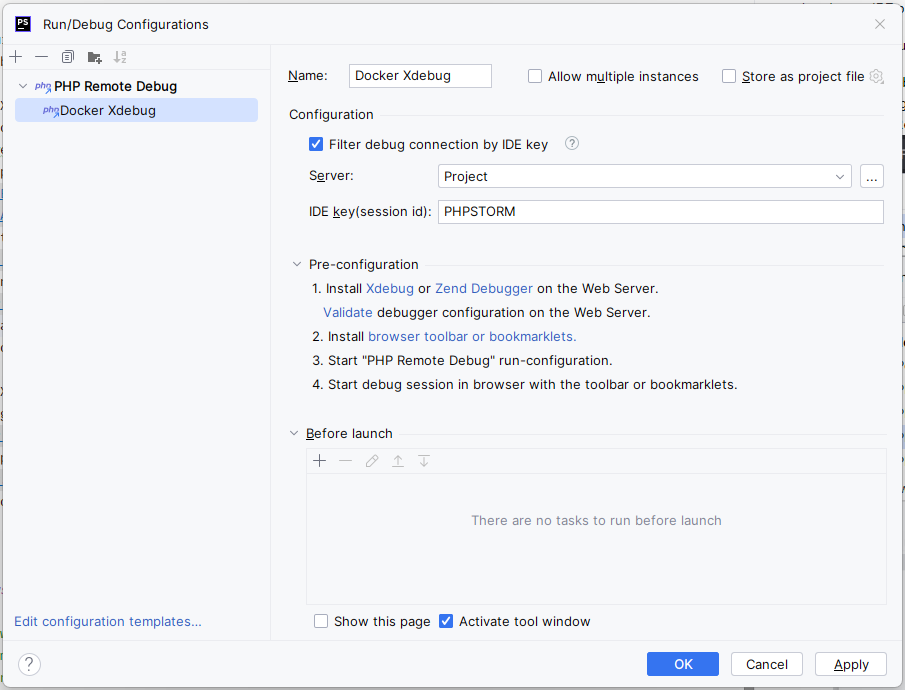Image resolution: width=905 pixels, height=690 pixels.
Task: Enable Allow multiple instances
Action: [x=535, y=76]
